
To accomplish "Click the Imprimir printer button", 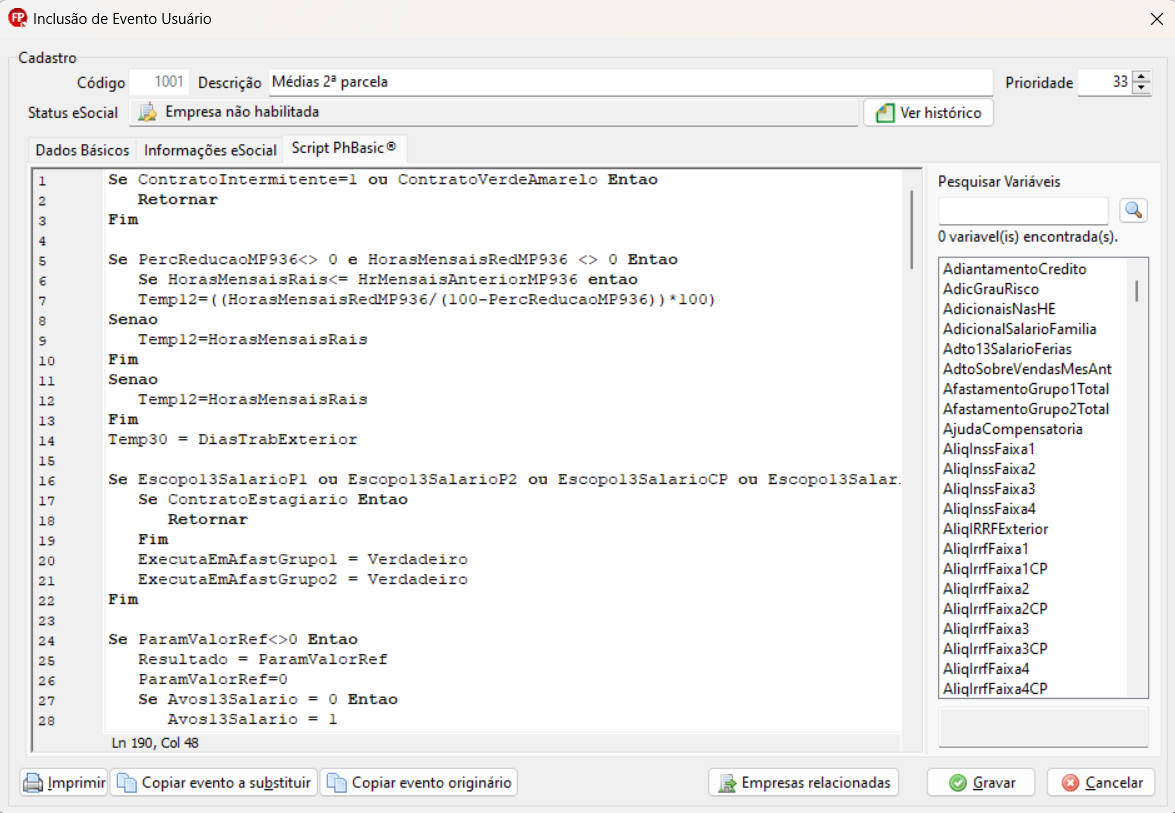I will click(65, 782).
